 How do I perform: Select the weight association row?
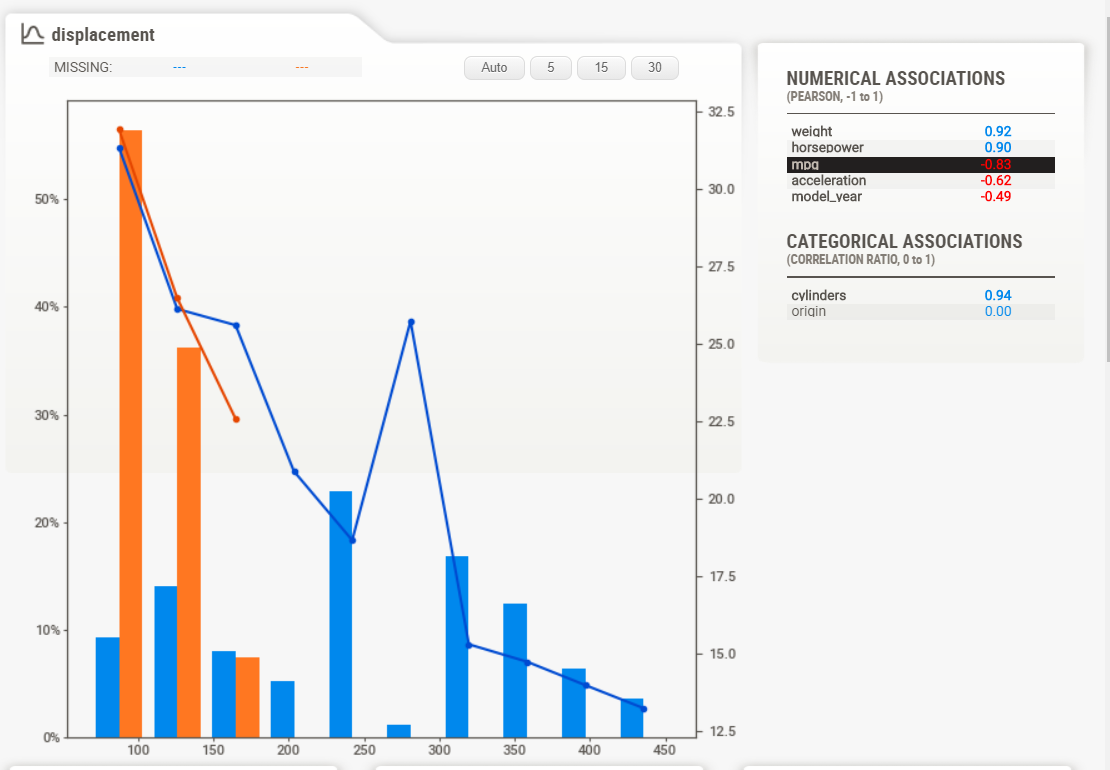920,132
